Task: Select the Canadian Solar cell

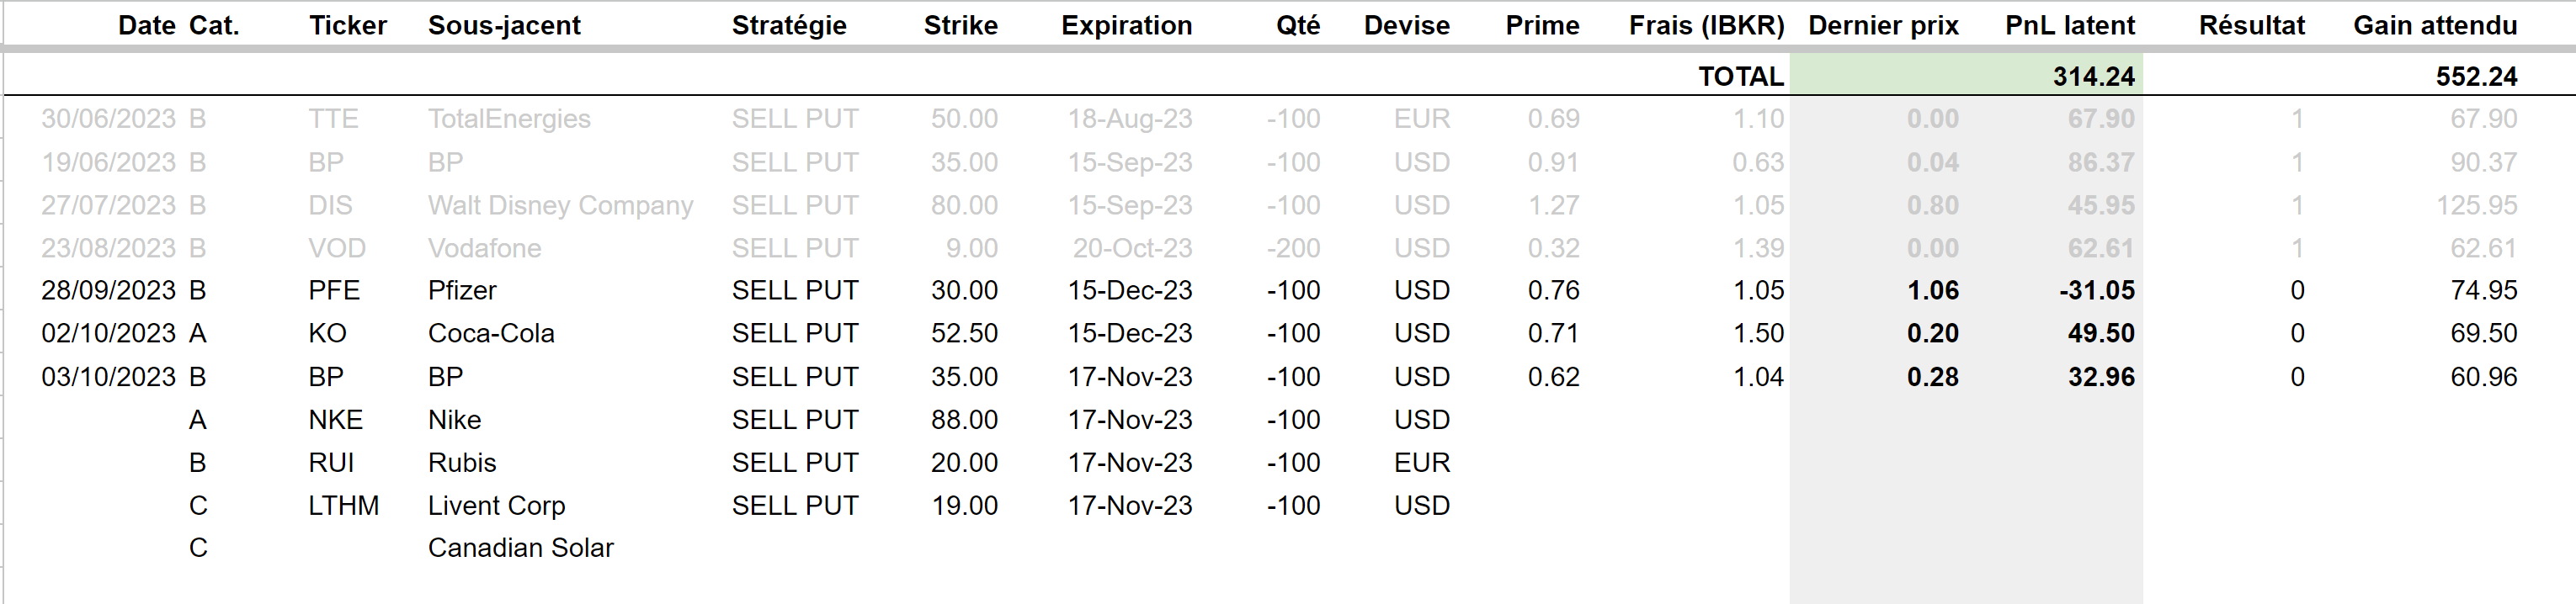Action: coord(520,548)
